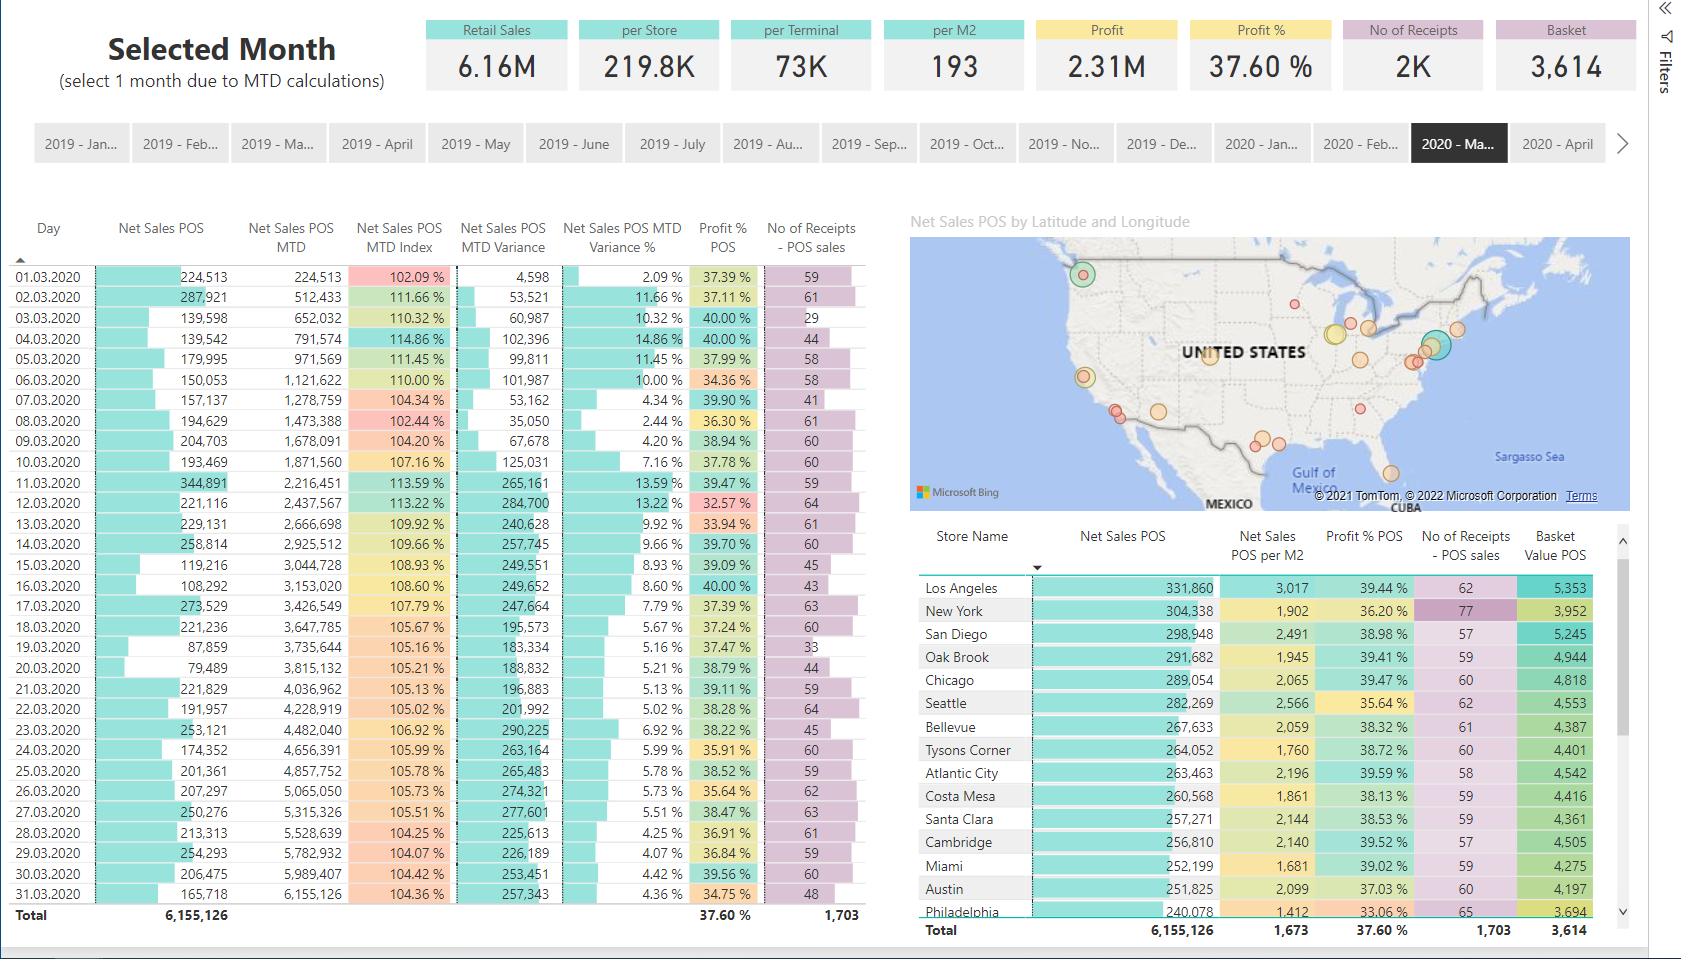Select 2019 - May in the month slicer
This screenshot has width=1681, height=959.
point(476,144)
